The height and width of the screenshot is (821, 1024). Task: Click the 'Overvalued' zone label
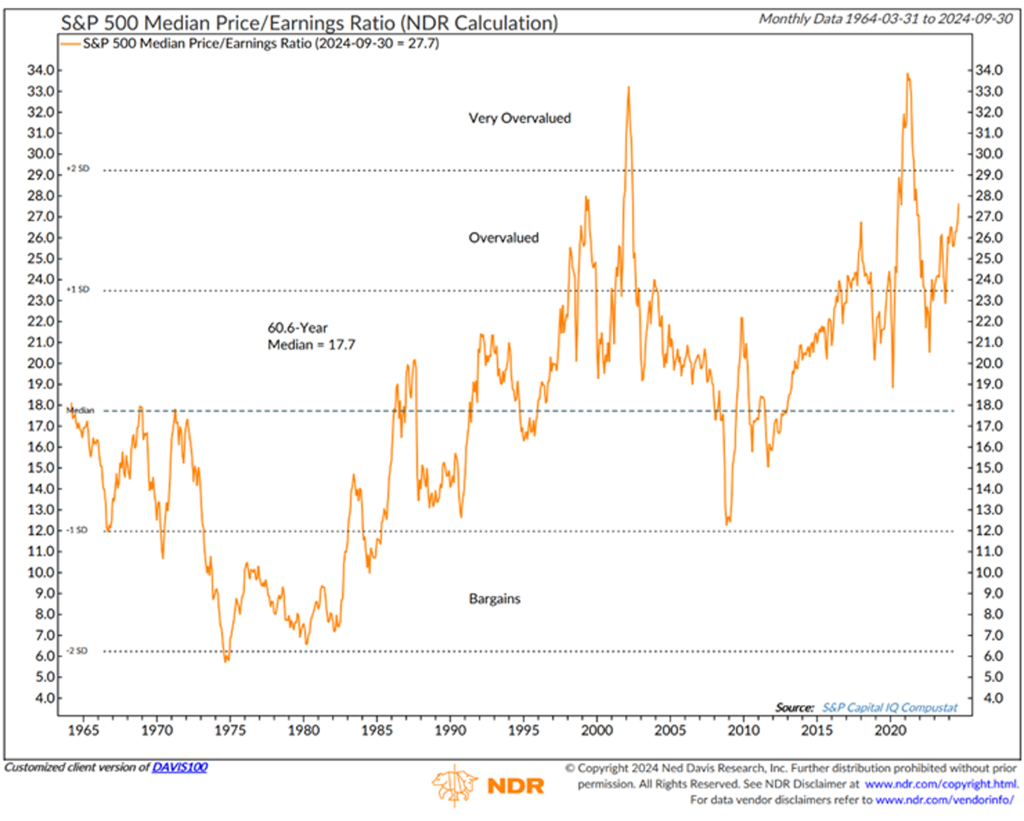(x=504, y=238)
